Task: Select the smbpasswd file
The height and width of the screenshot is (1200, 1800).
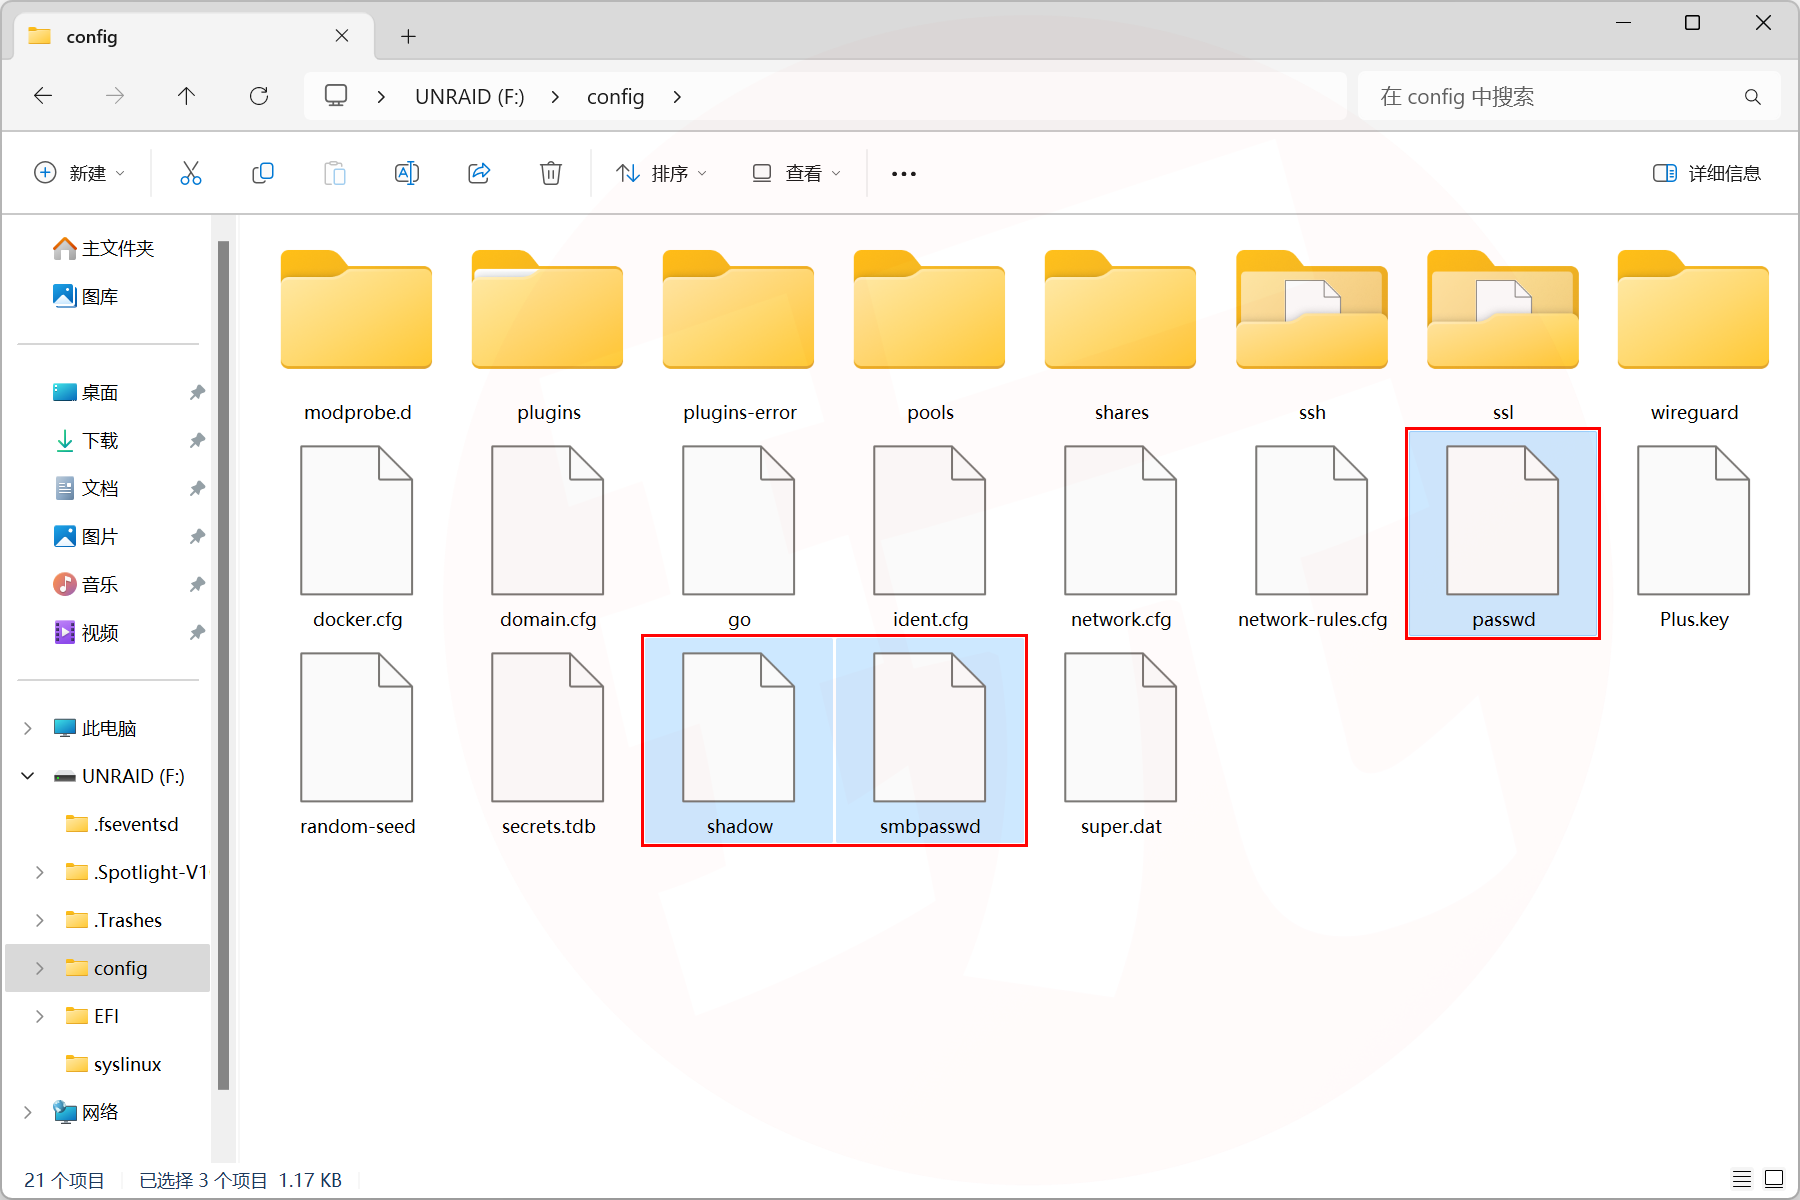Action: [x=930, y=741]
